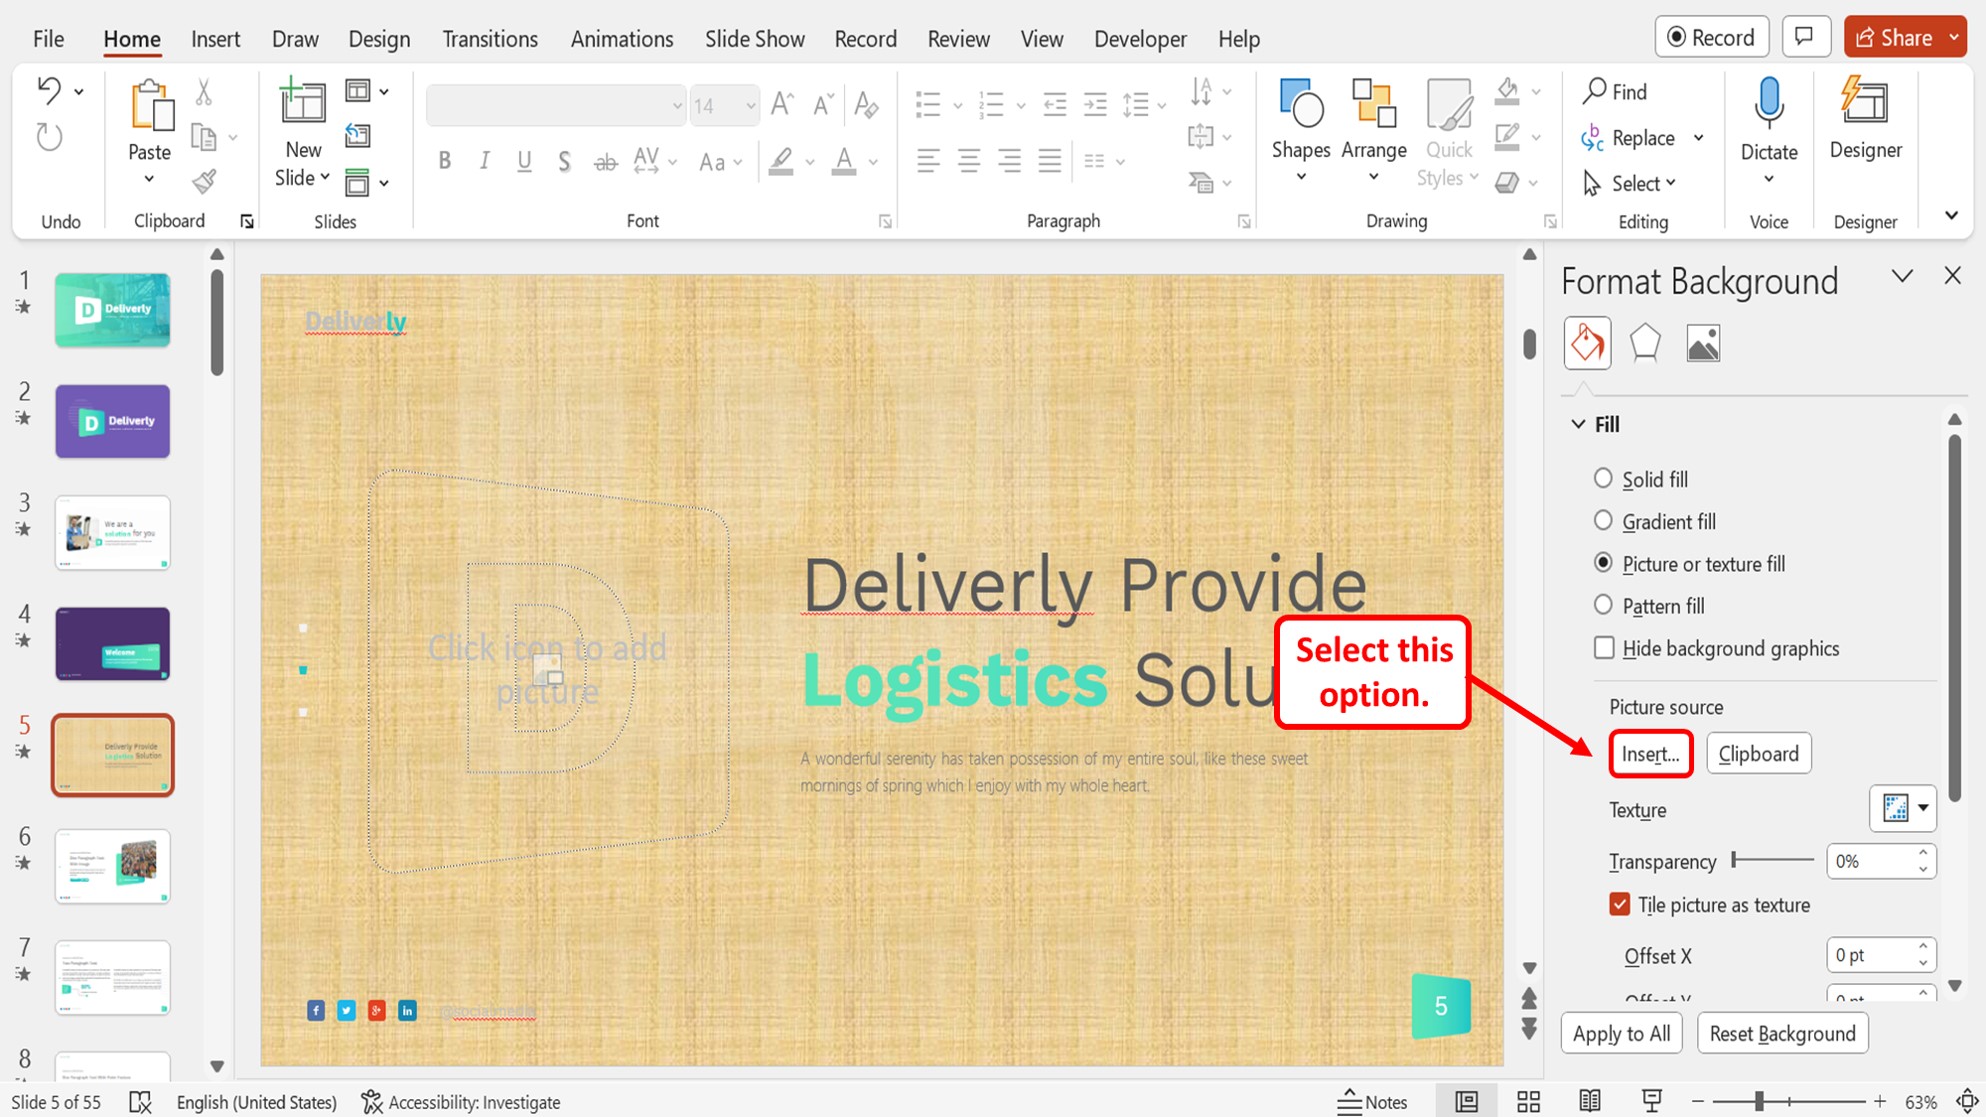The width and height of the screenshot is (1986, 1117).
Task: Check Hide background graphics
Action: click(x=1604, y=648)
